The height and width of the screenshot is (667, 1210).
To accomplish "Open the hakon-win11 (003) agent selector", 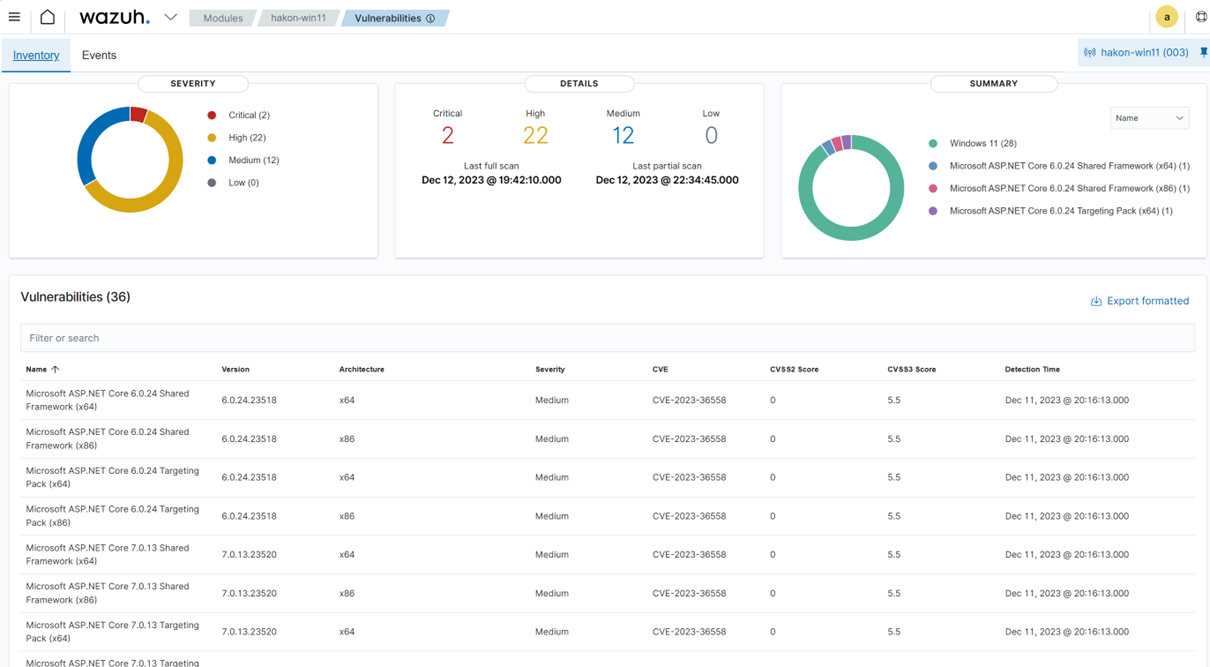I will (x=1137, y=52).
